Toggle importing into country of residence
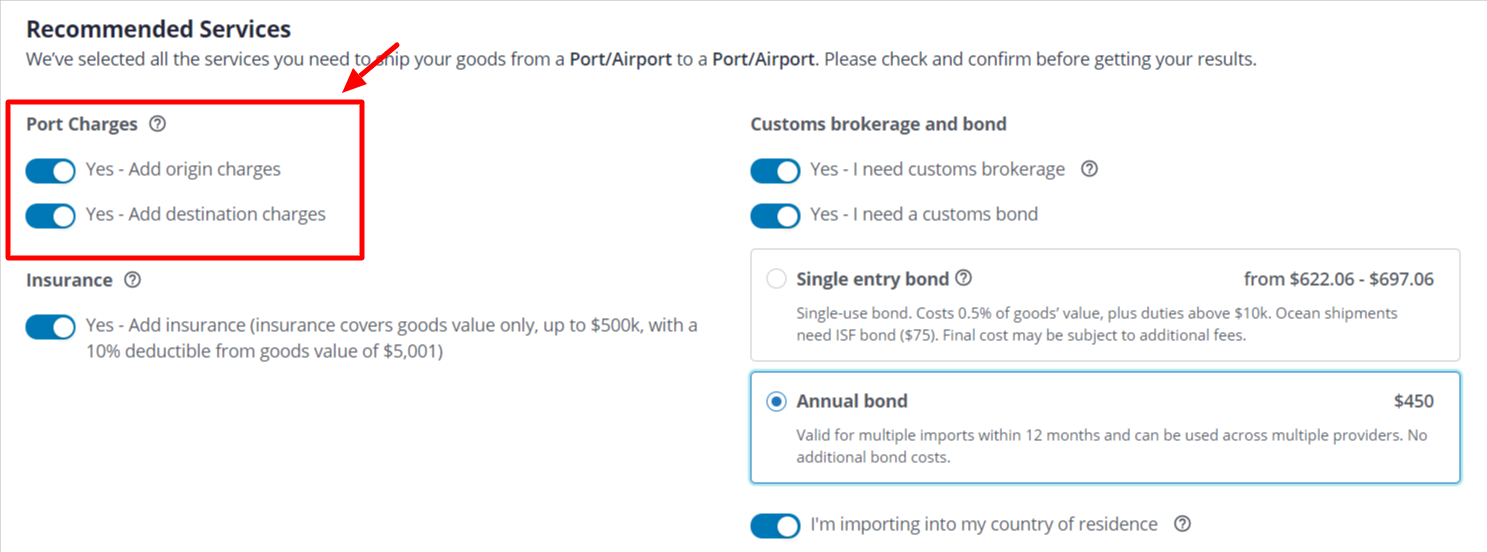 (775, 525)
